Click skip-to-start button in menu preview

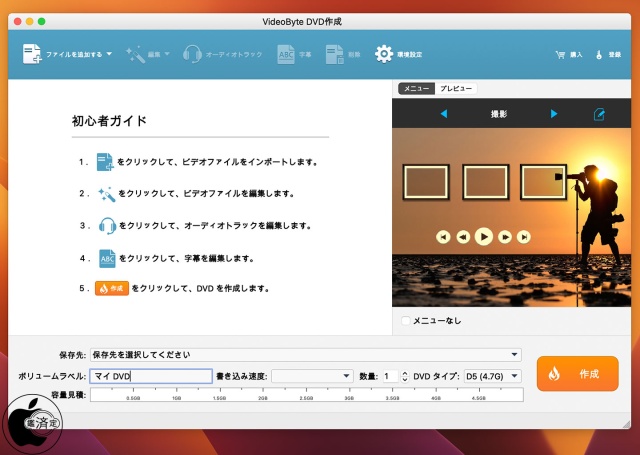click(x=443, y=237)
